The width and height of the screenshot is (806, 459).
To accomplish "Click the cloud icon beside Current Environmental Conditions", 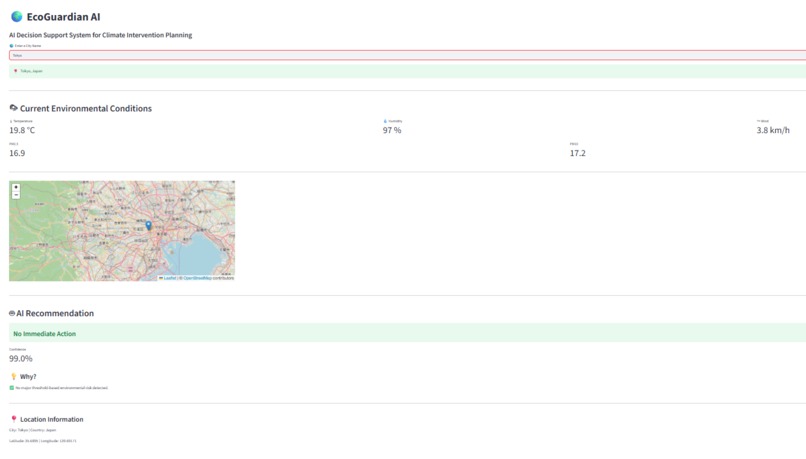I will pos(13,108).
